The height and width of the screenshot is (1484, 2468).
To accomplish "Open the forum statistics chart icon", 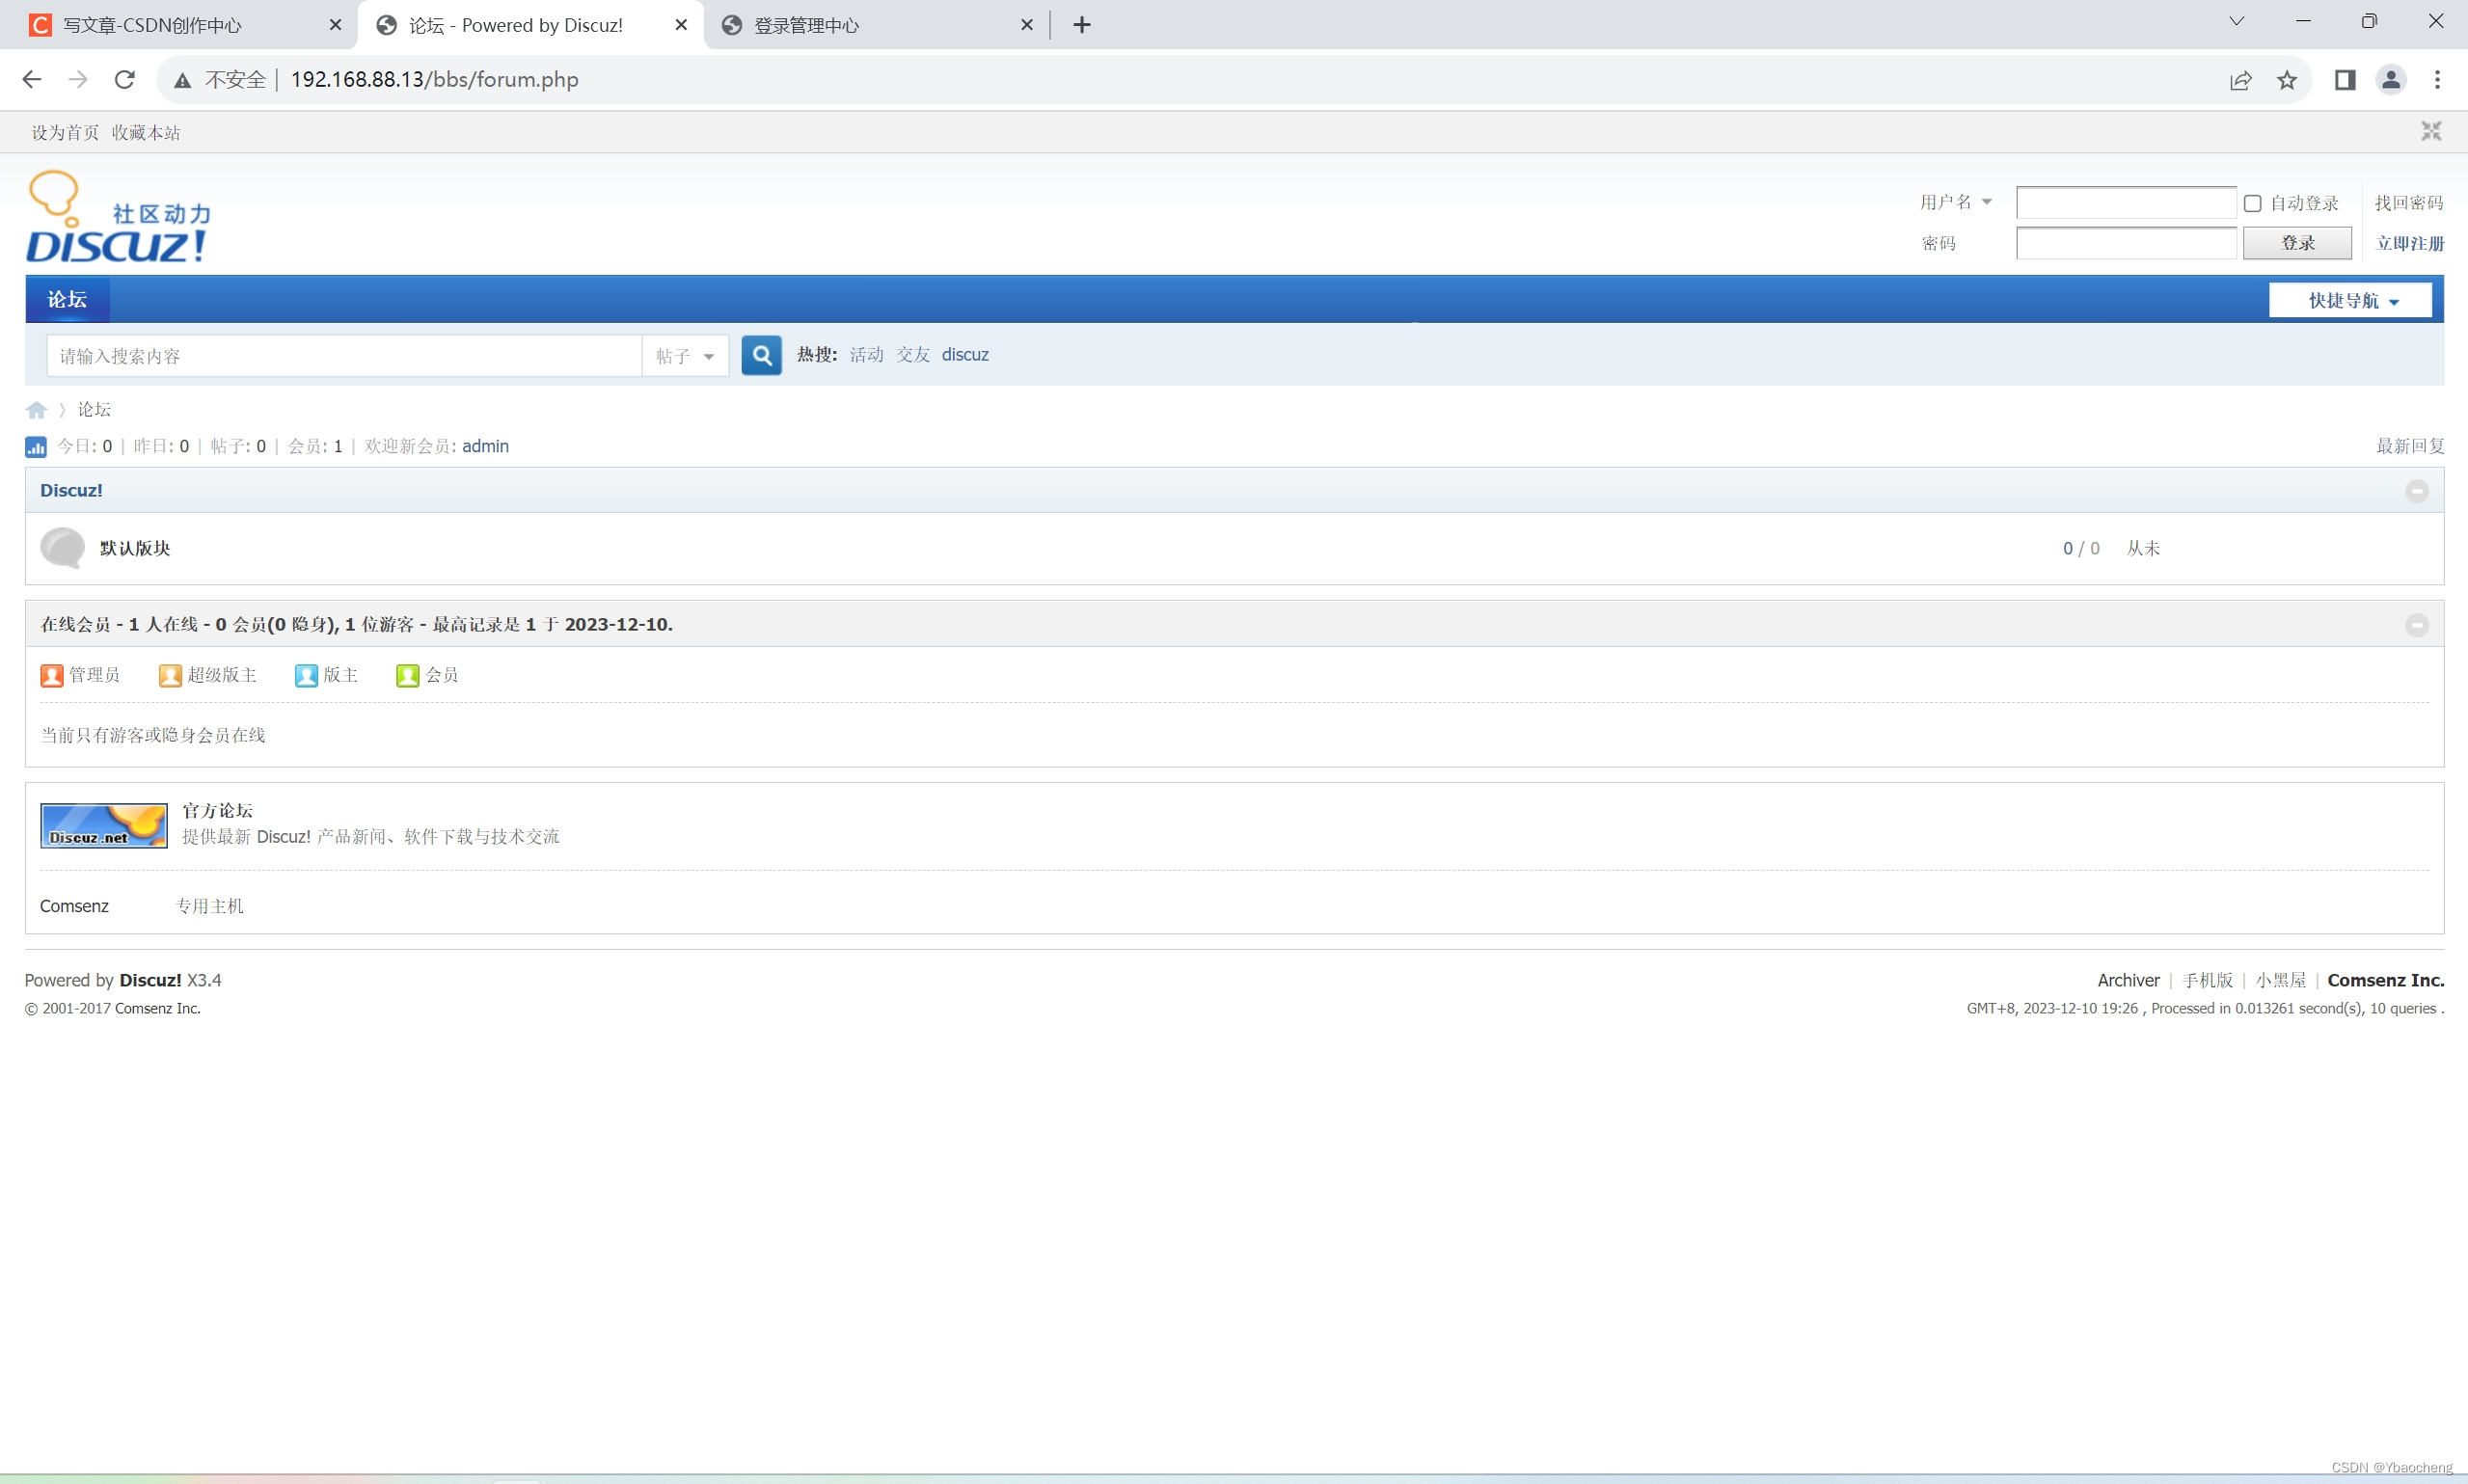I will click(x=35, y=447).
